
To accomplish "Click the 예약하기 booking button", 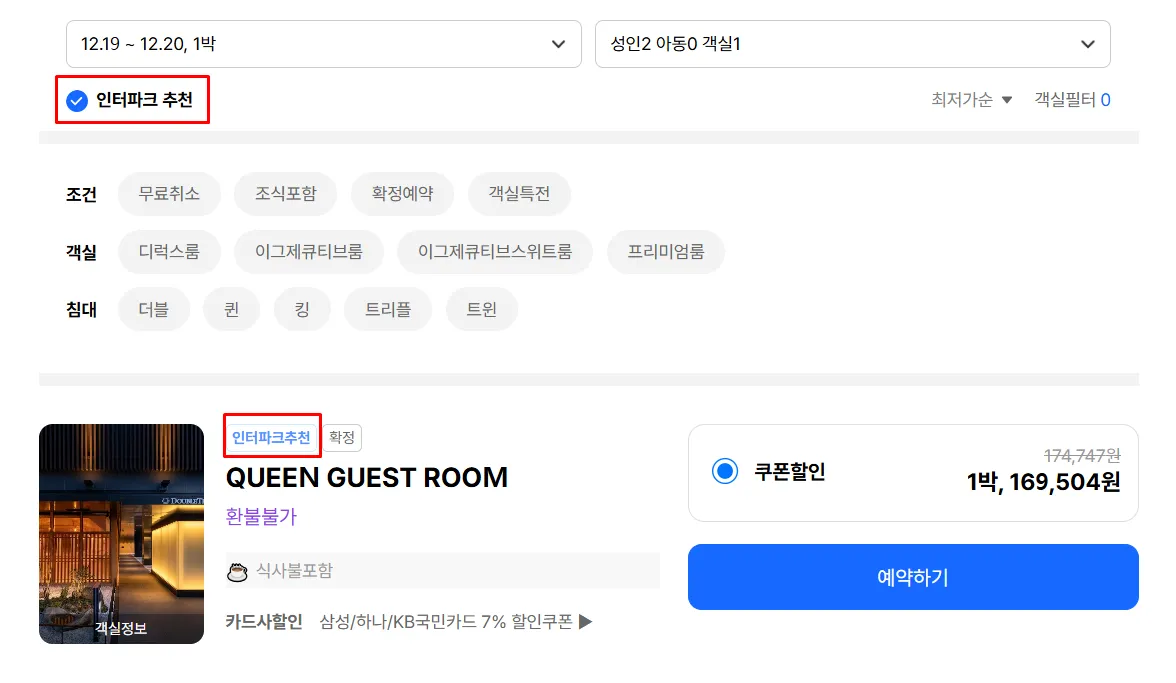I will (913, 577).
